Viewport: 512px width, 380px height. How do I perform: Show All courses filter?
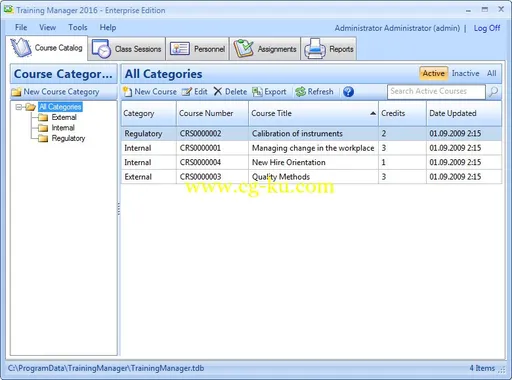492,73
